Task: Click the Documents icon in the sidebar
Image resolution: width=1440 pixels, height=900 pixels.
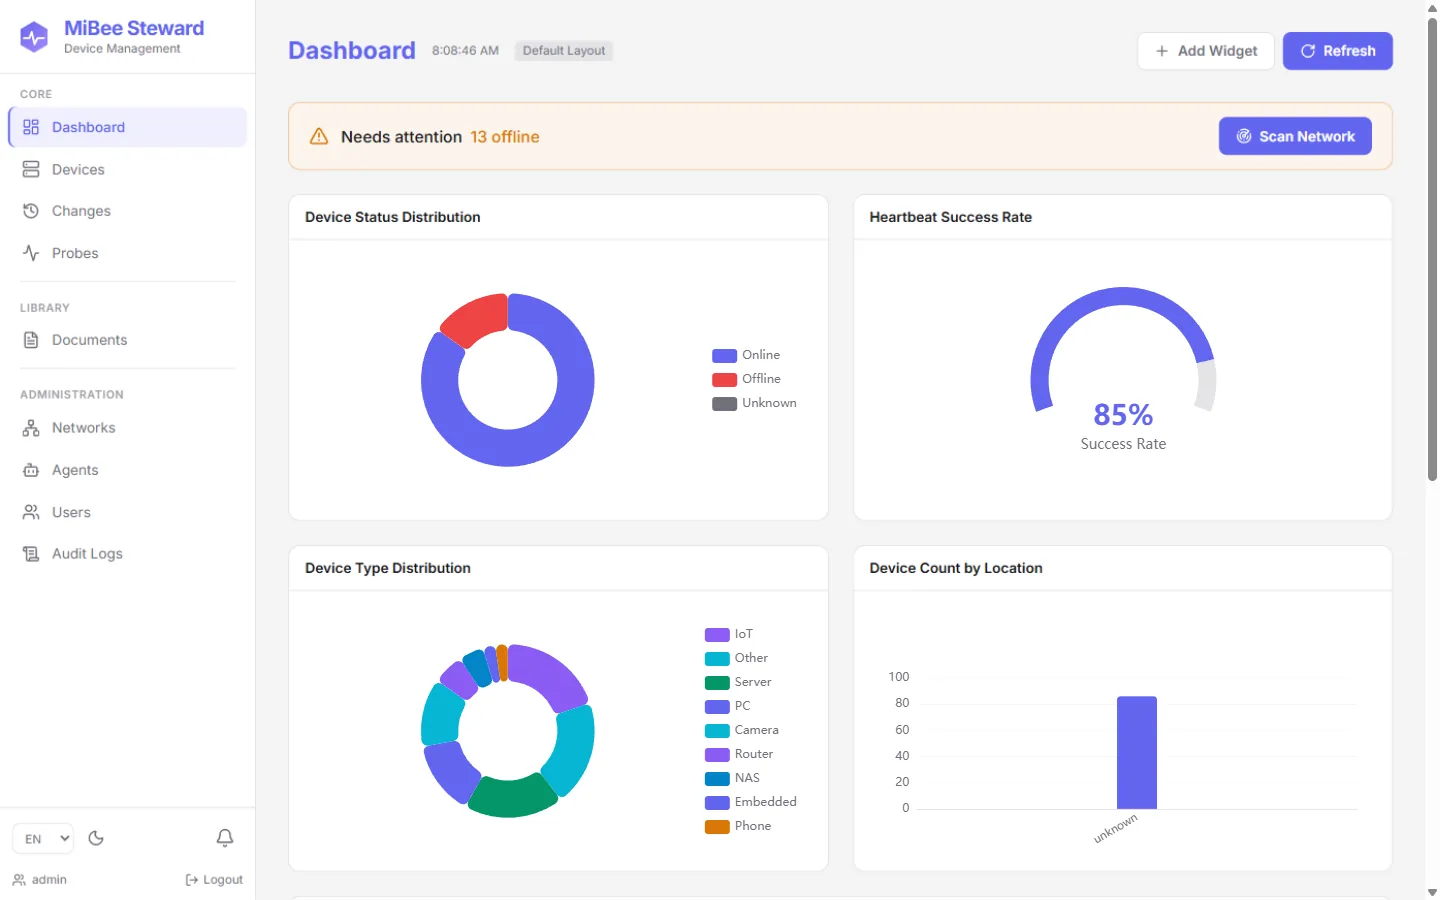Action: [31, 340]
